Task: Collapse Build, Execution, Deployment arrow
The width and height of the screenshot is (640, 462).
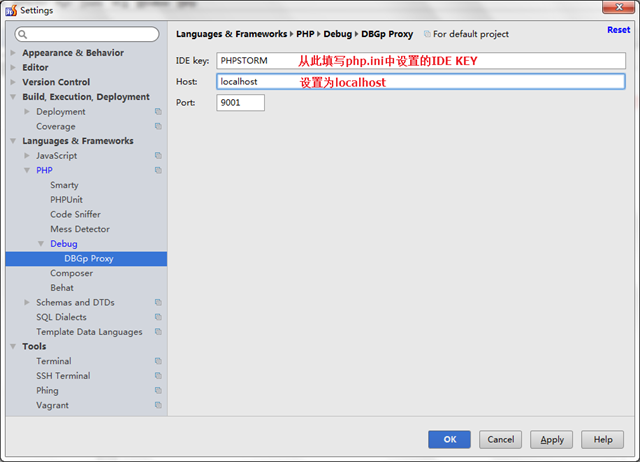Action: coord(13,97)
